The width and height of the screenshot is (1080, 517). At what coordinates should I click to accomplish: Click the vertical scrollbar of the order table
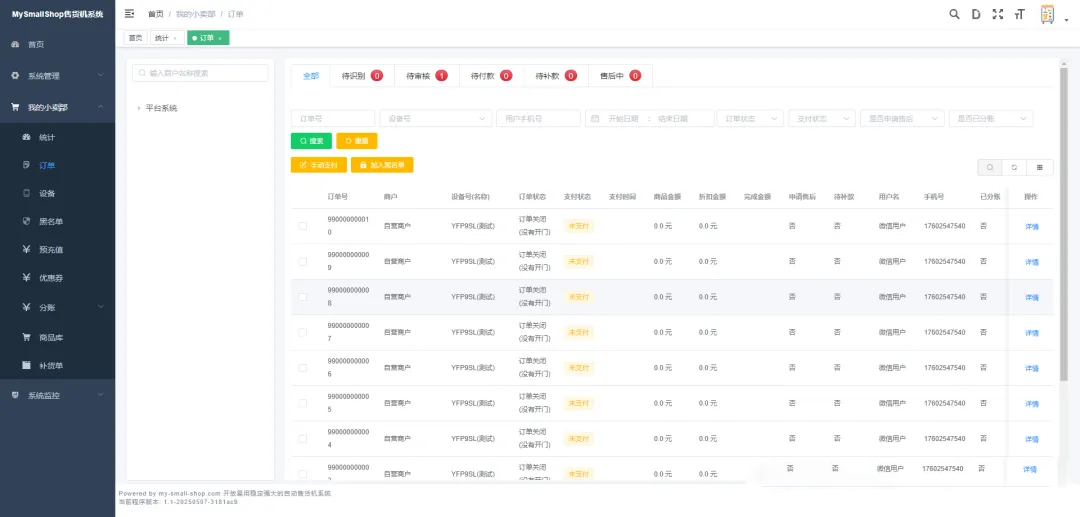click(1064, 224)
